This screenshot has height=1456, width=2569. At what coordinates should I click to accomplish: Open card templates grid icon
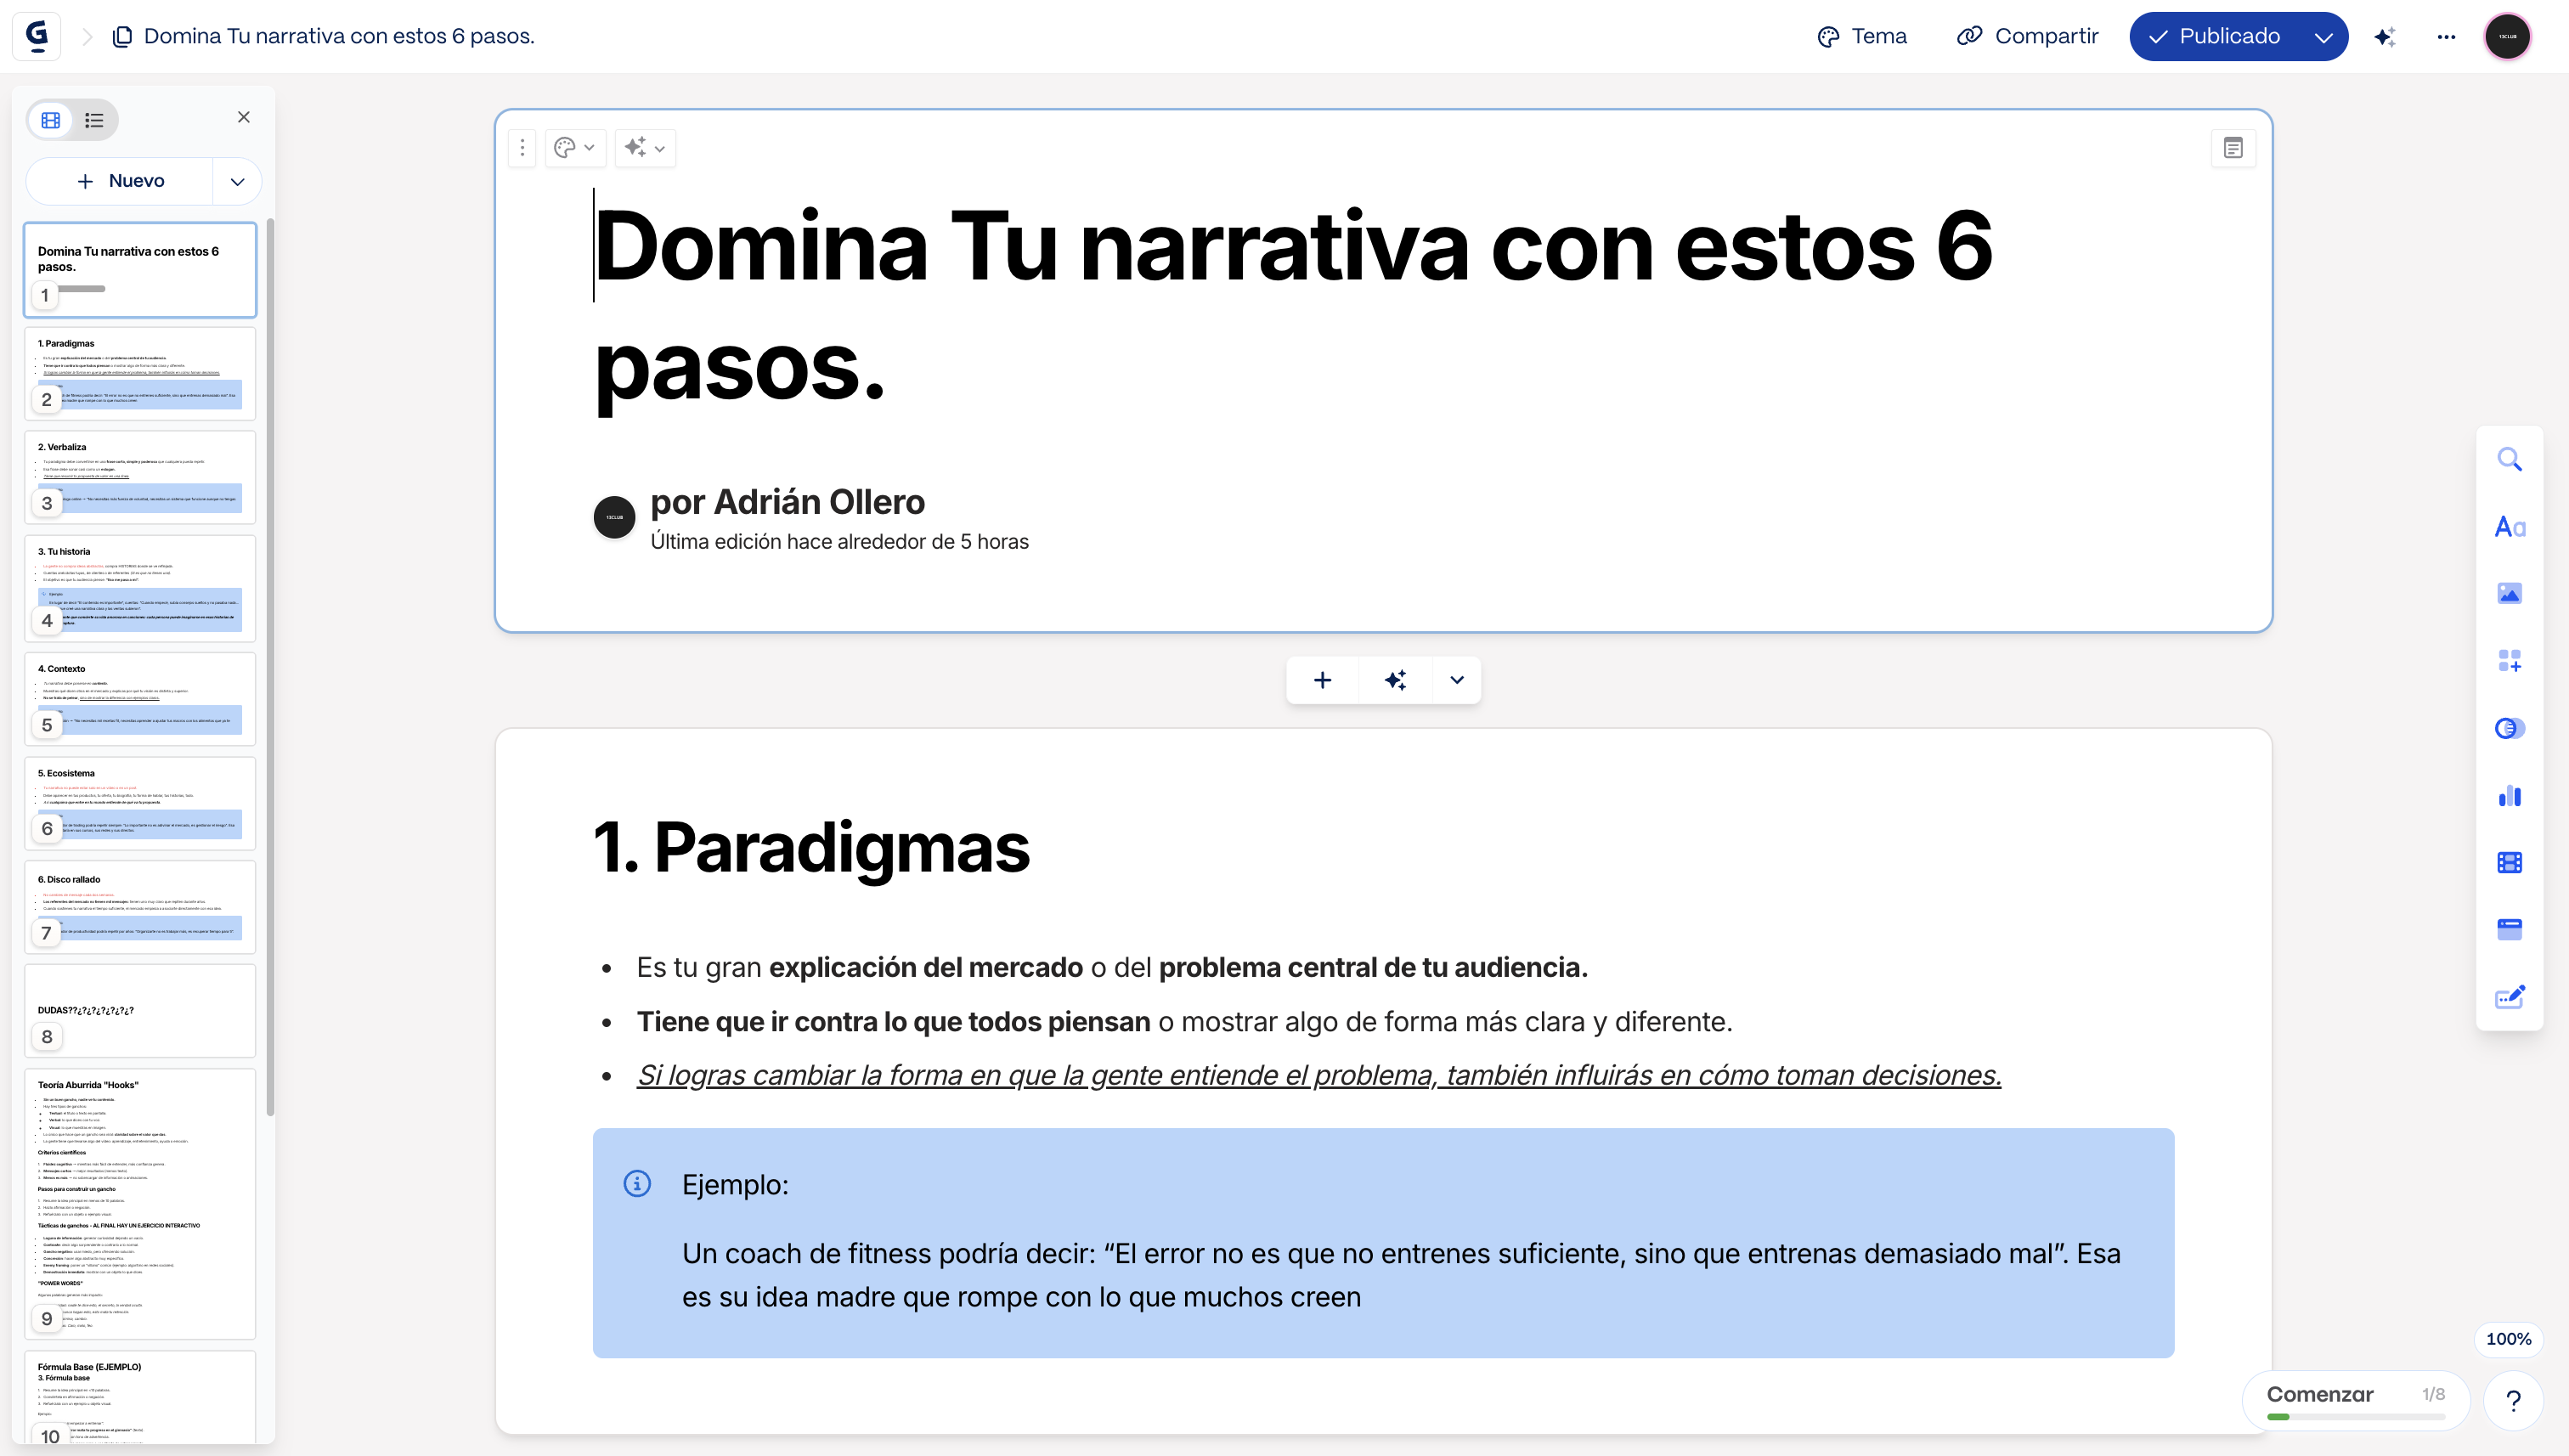[x=2509, y=661]
